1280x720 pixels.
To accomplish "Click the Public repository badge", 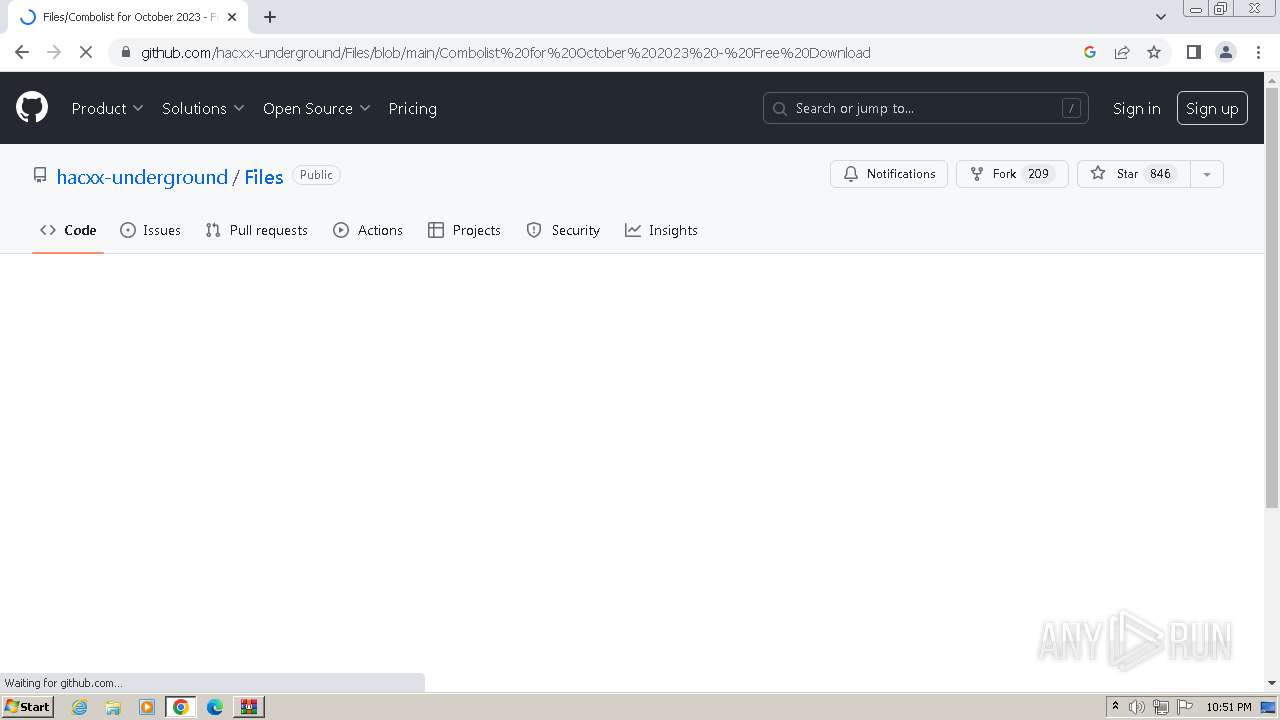I will coord(316,174).
